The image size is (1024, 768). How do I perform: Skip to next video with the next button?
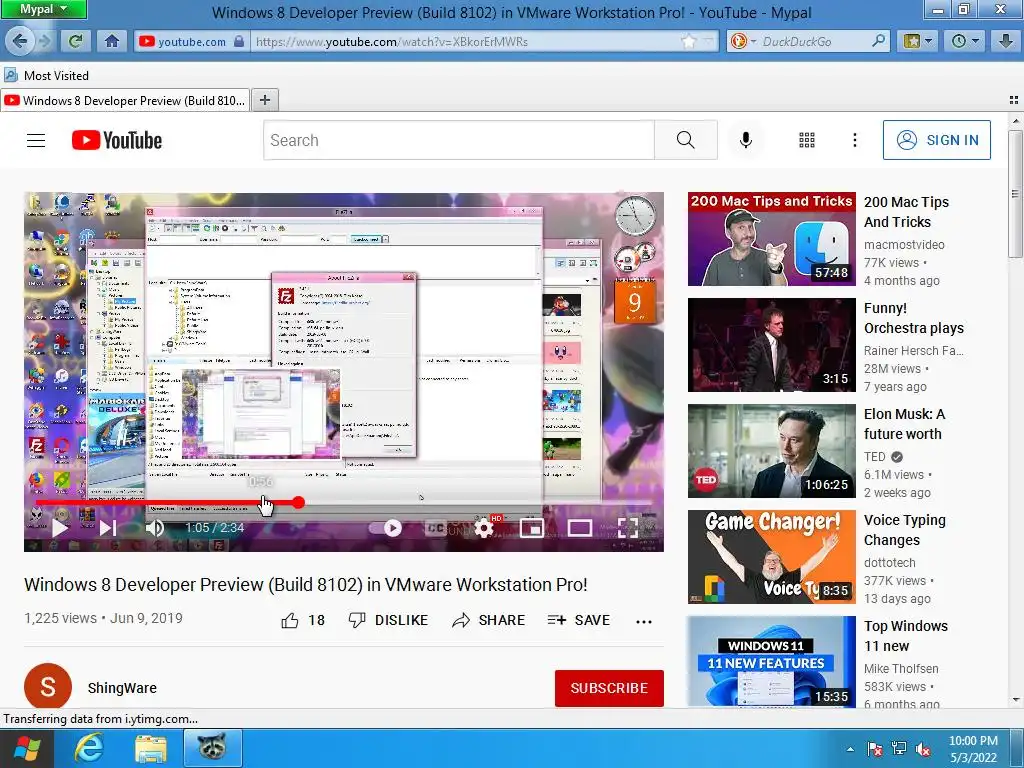click(x=108, y=528)
